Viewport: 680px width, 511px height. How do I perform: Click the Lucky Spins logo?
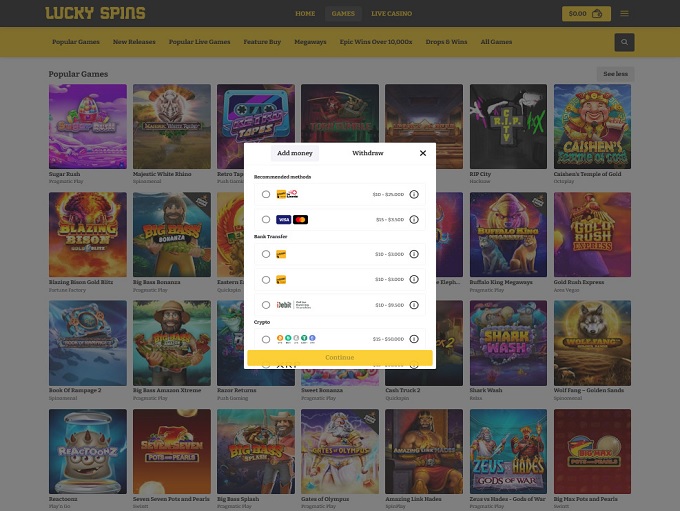click(95, 13)
